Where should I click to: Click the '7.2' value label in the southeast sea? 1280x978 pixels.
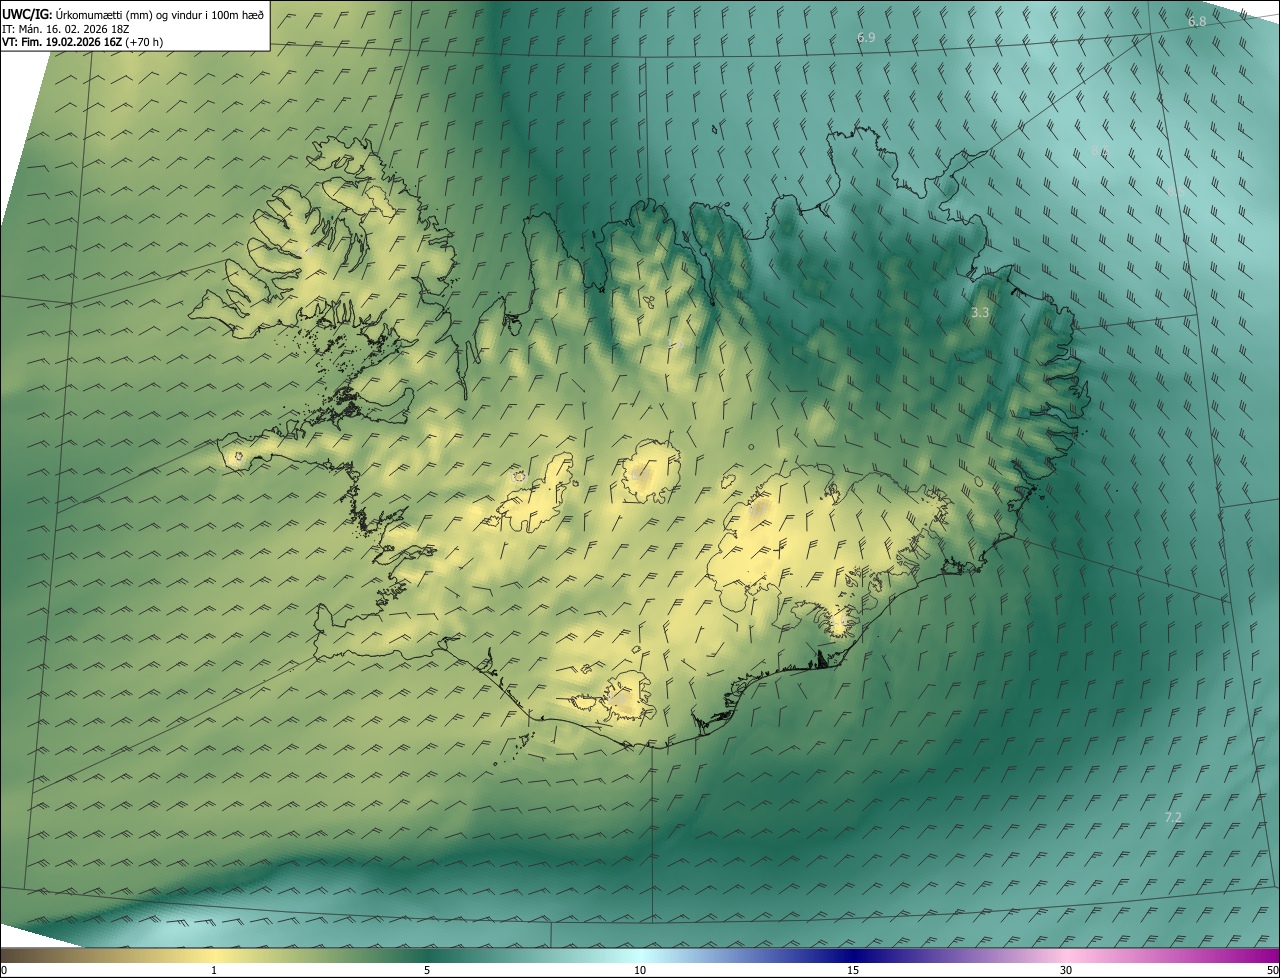[1173, 817]
